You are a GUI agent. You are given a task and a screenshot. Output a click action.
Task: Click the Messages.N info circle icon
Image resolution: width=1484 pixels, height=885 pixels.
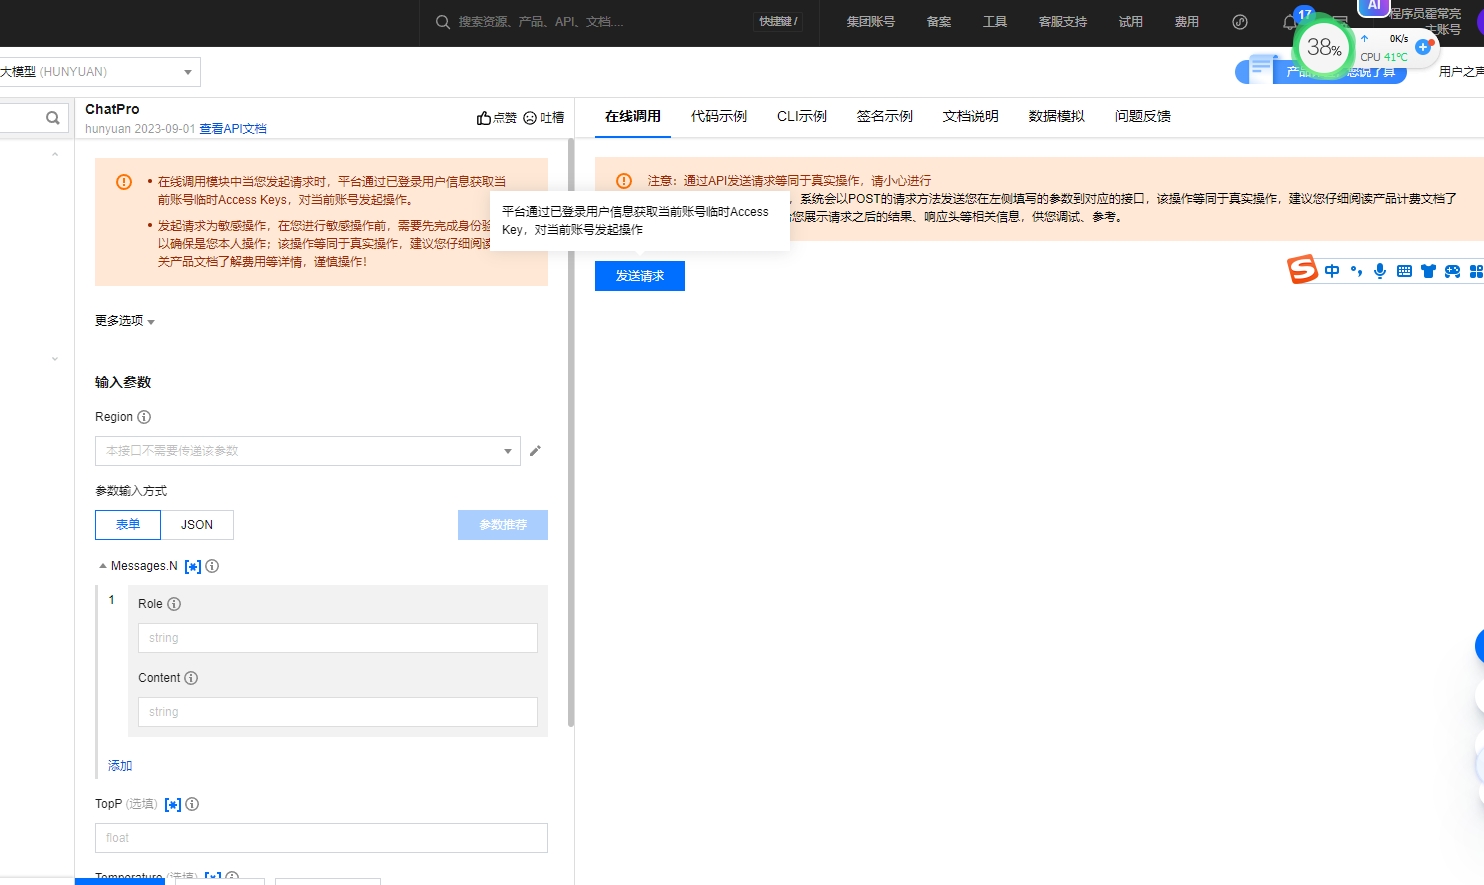point(212,566)
